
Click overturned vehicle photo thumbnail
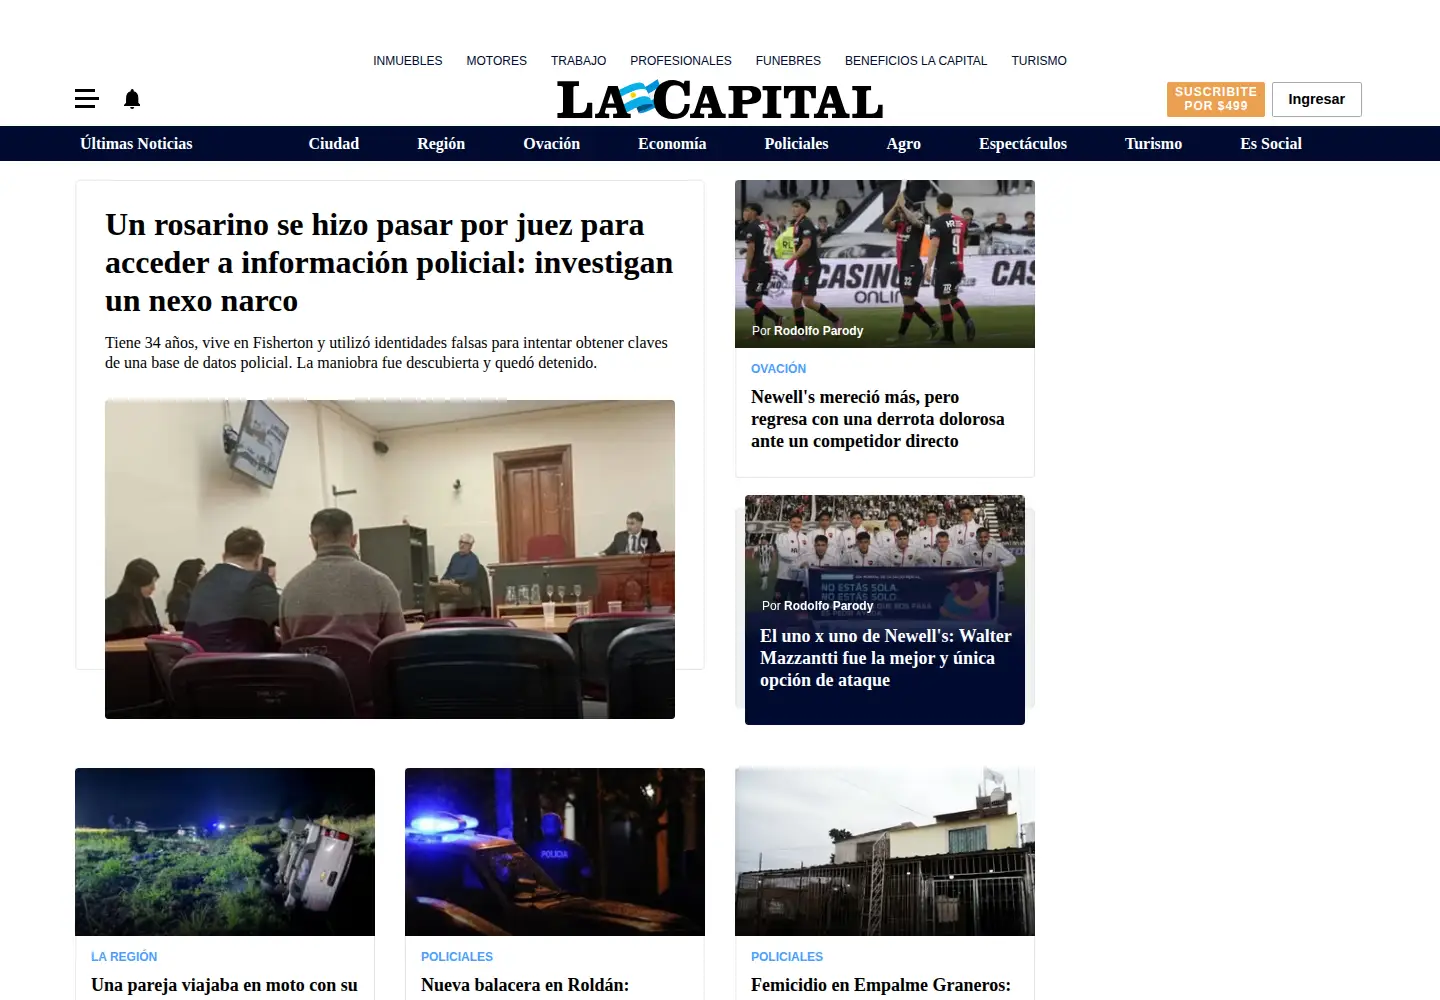pos(225,852)
